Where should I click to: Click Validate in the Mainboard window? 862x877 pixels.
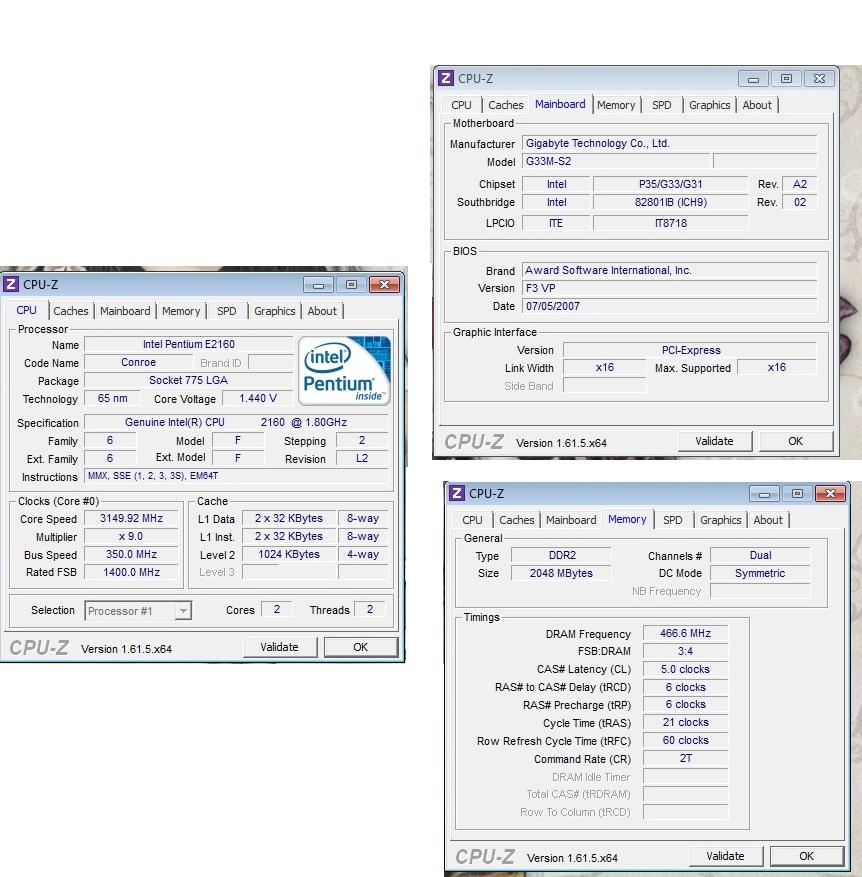click(714, 441)
